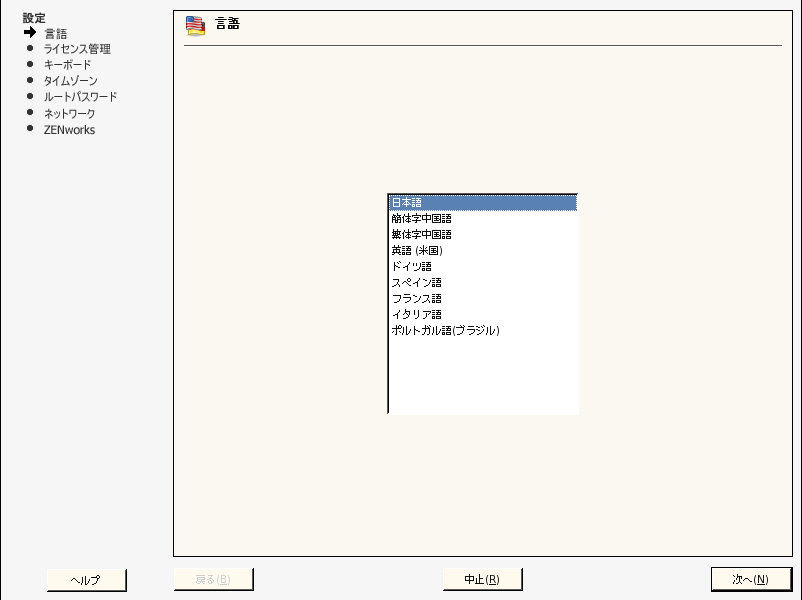Click the flag icon beside 言語 header
802x600 pixels.
pos(194,24)
